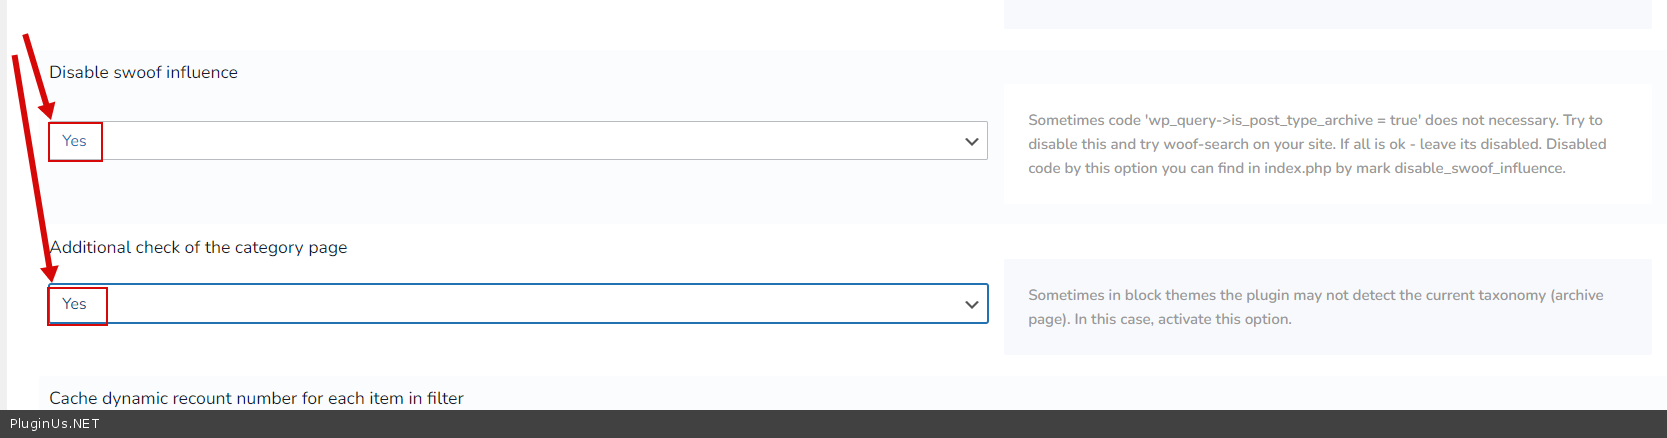
Task: Open the PluginUs.NET footer link
Action: coord(55,424)
